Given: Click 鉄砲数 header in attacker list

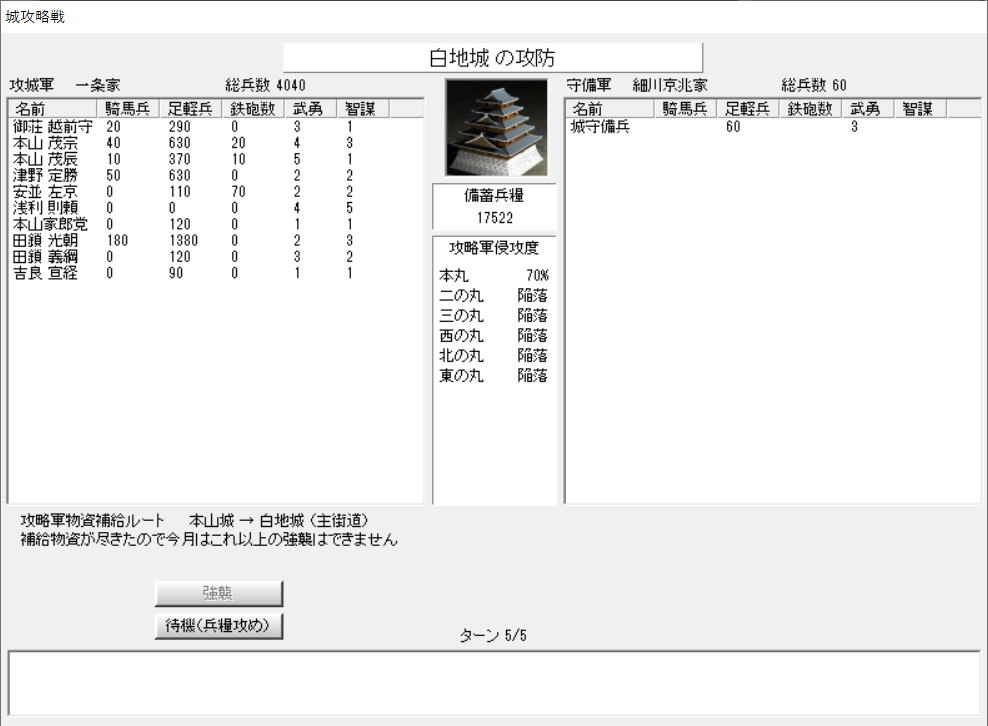Looking at the screenshot, I should tap(252, 109).
